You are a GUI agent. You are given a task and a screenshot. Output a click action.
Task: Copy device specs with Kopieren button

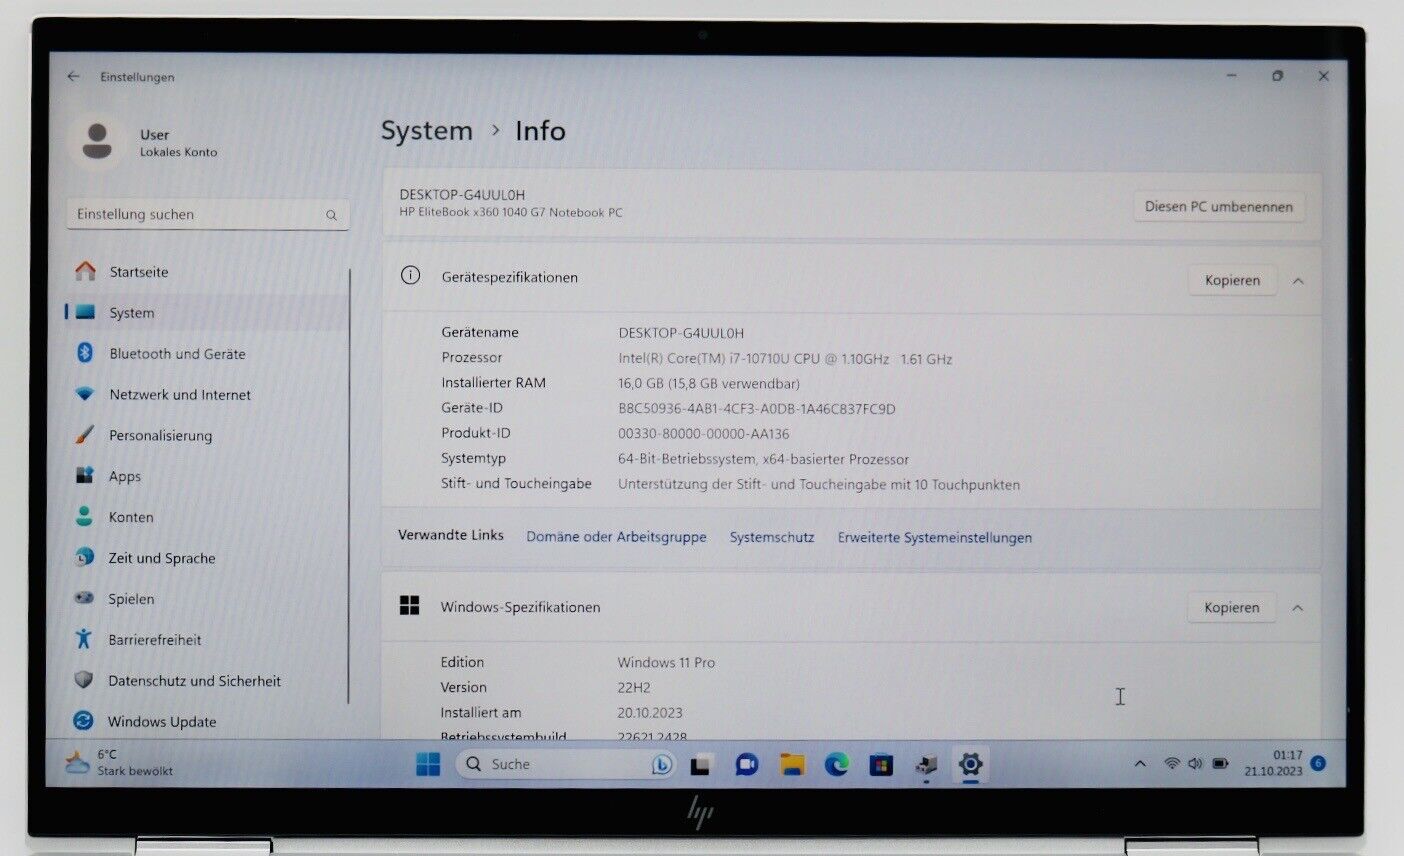click(1232, 281)
